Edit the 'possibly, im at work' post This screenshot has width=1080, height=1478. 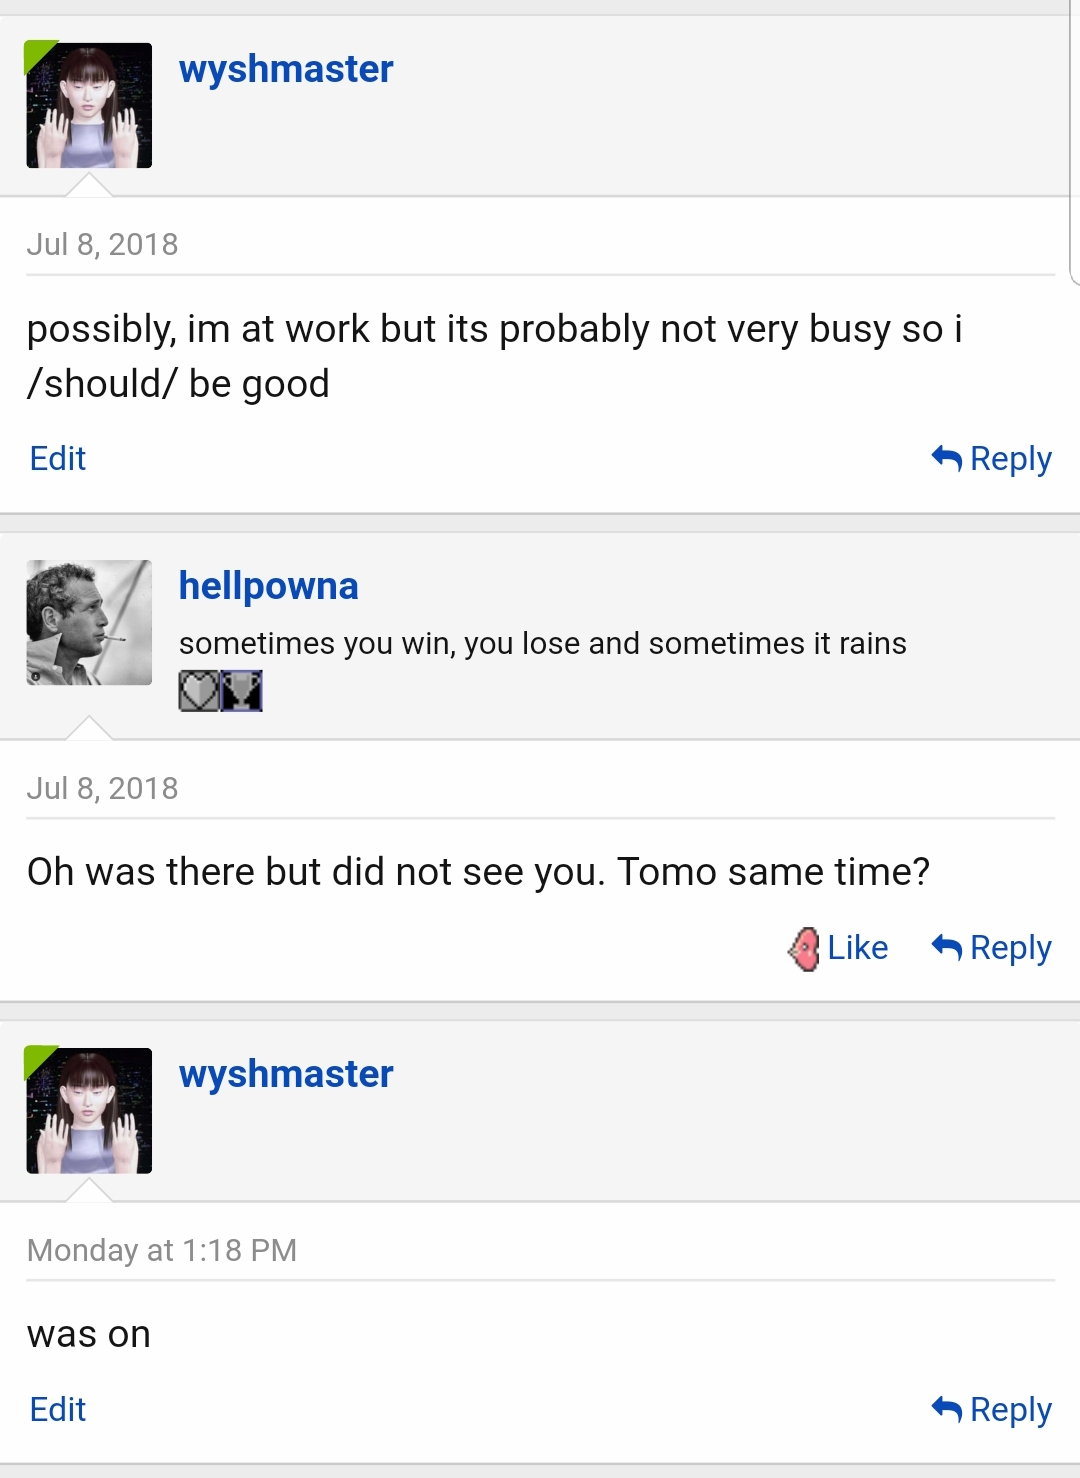tap(58, 459)
